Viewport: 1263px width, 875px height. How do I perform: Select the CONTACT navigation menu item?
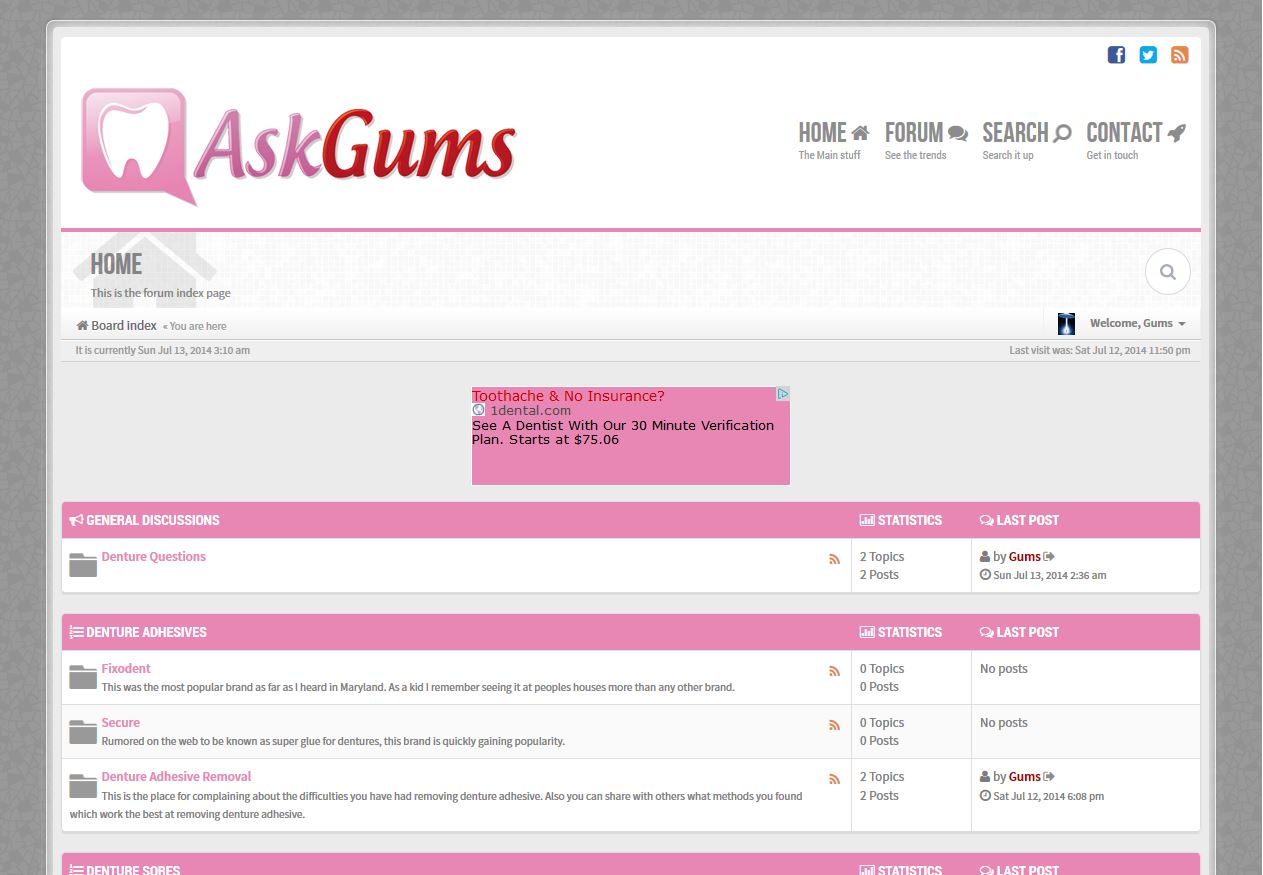(x=1135, y=133)
